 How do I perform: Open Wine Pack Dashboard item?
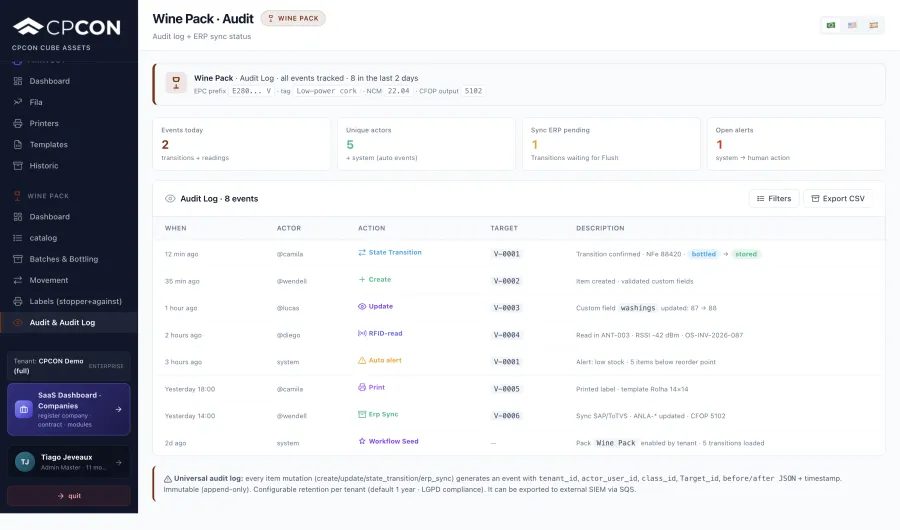69,216
